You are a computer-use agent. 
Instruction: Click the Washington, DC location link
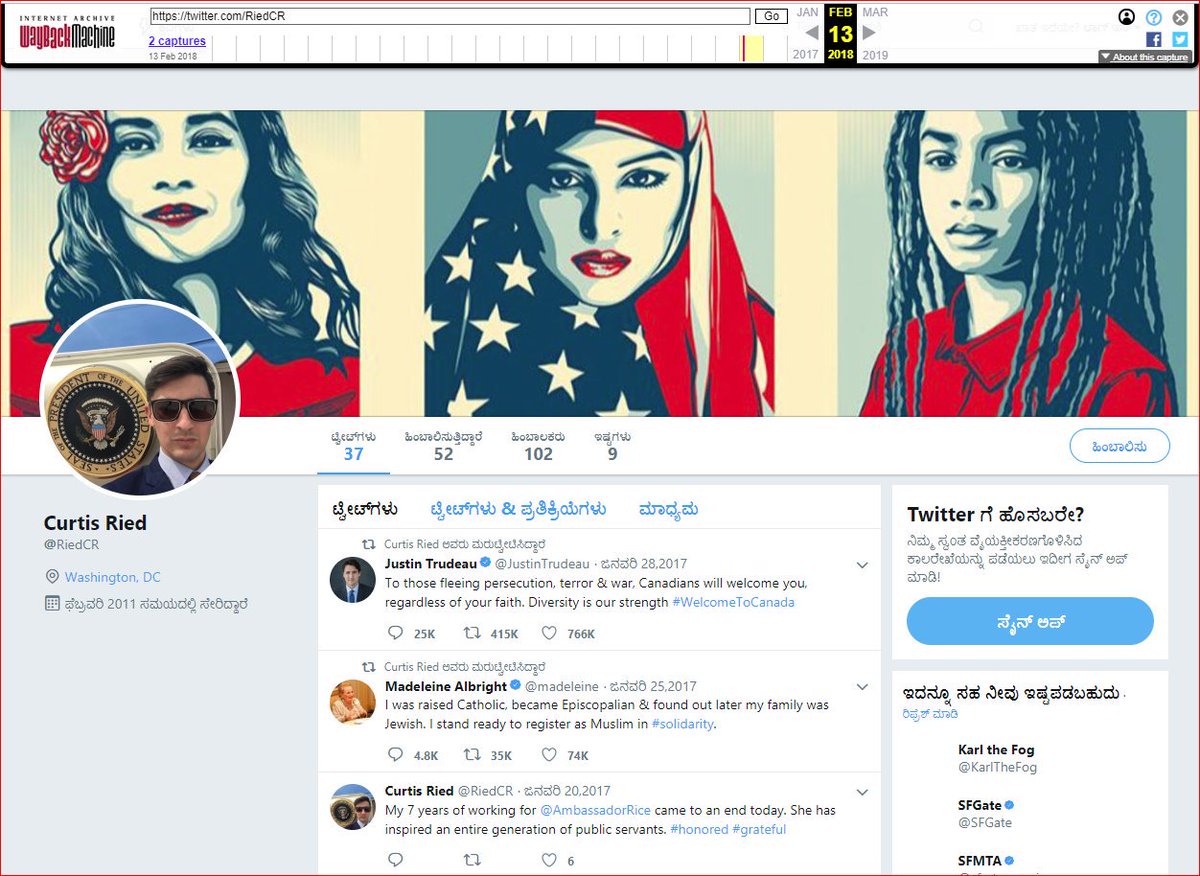click(x=112, y=577)
